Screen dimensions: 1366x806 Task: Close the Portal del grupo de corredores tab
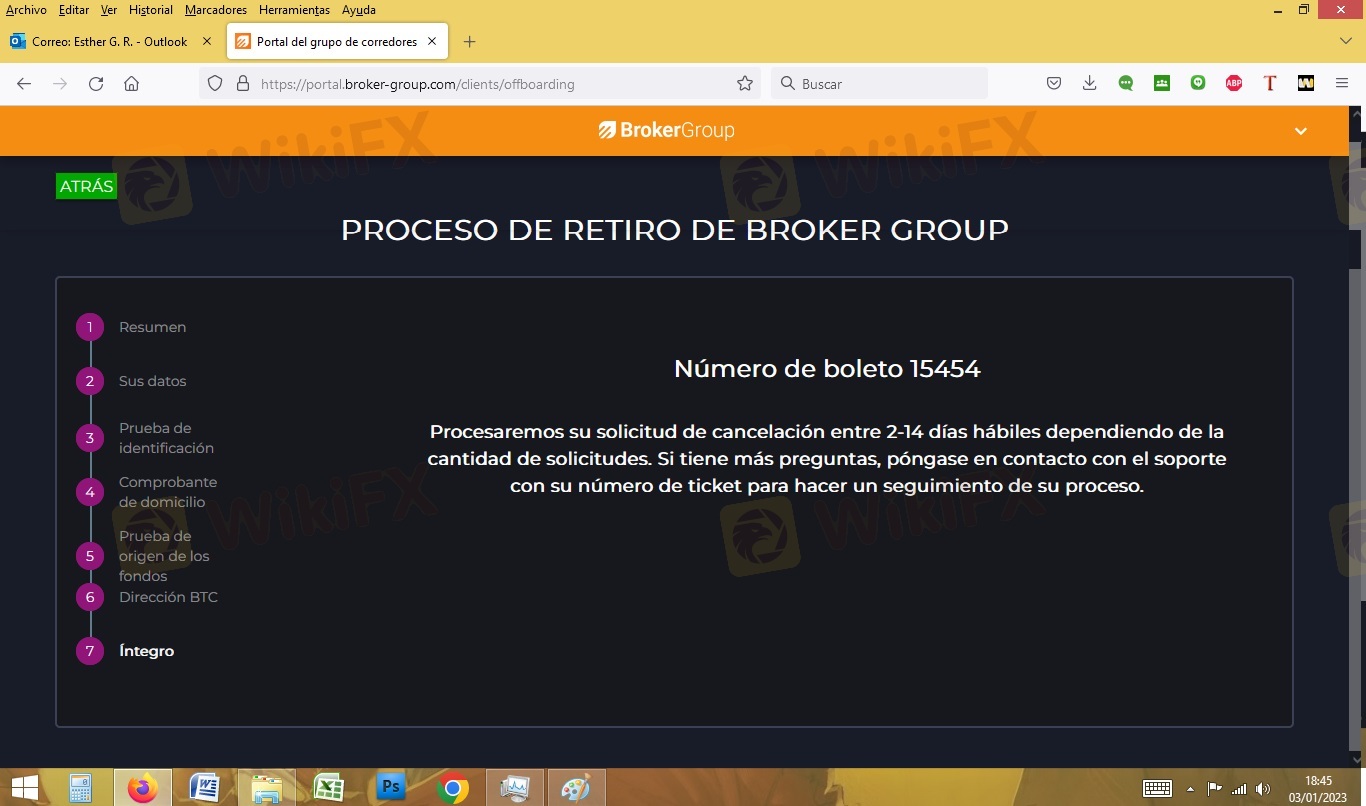pos(432,42)
